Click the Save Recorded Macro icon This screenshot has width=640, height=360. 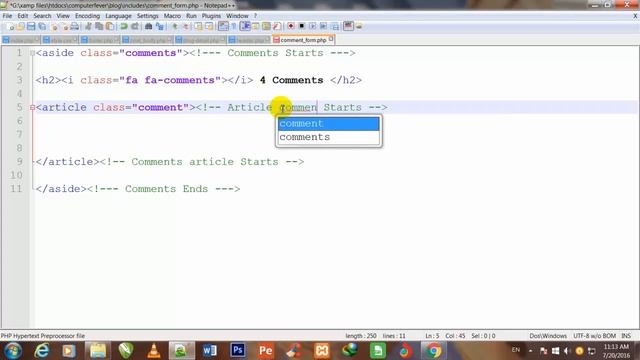(336, 26)
